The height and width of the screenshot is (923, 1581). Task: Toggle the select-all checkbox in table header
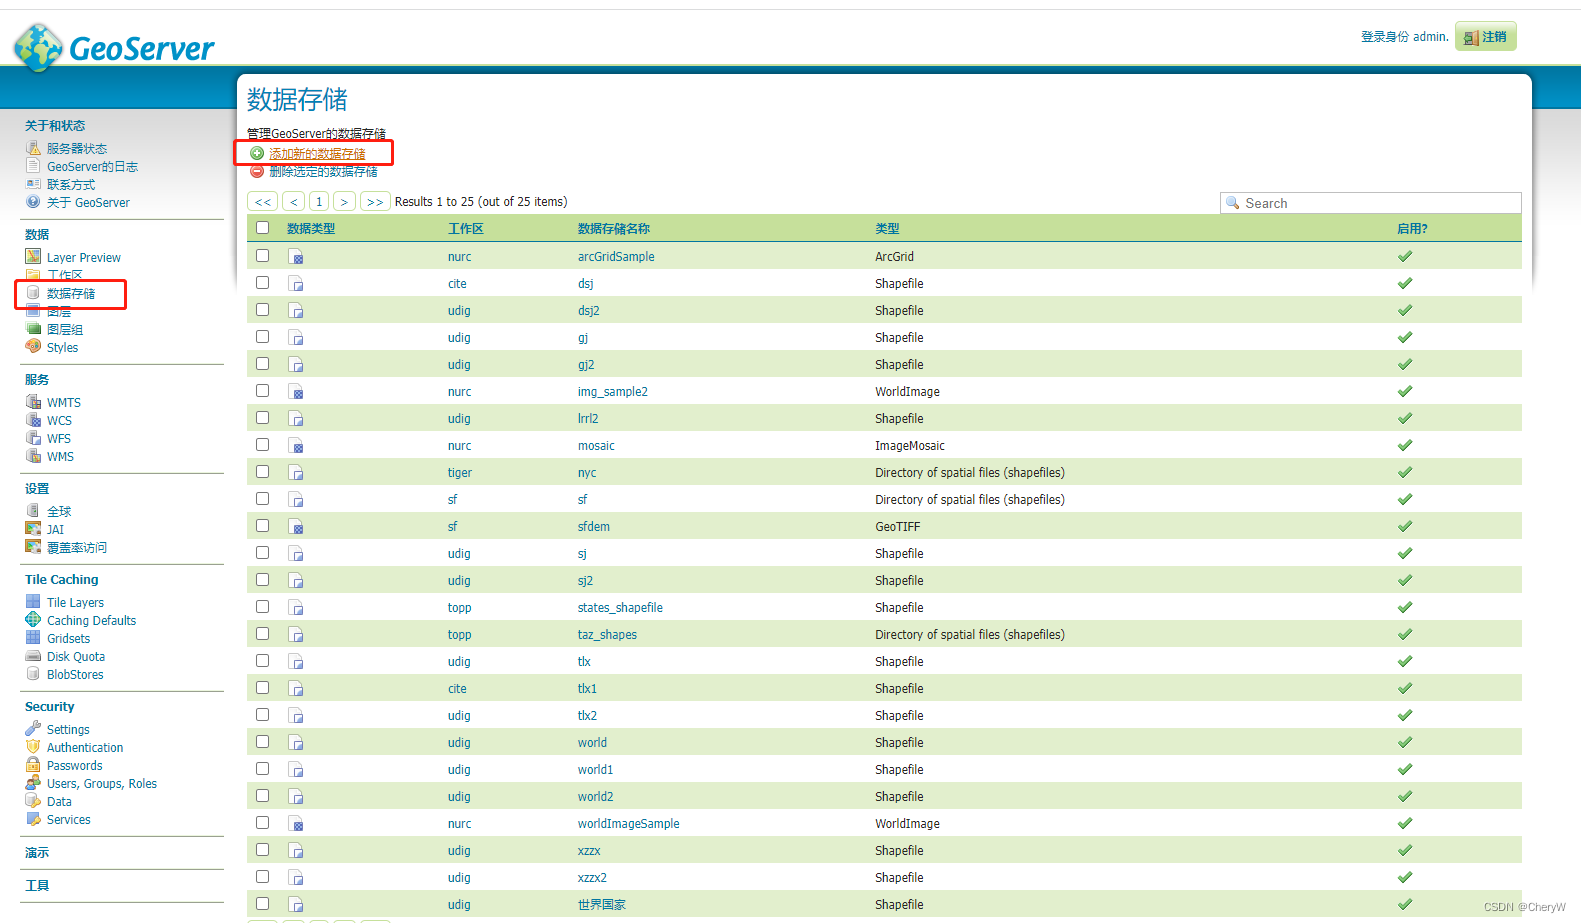[x=262, y=228]
